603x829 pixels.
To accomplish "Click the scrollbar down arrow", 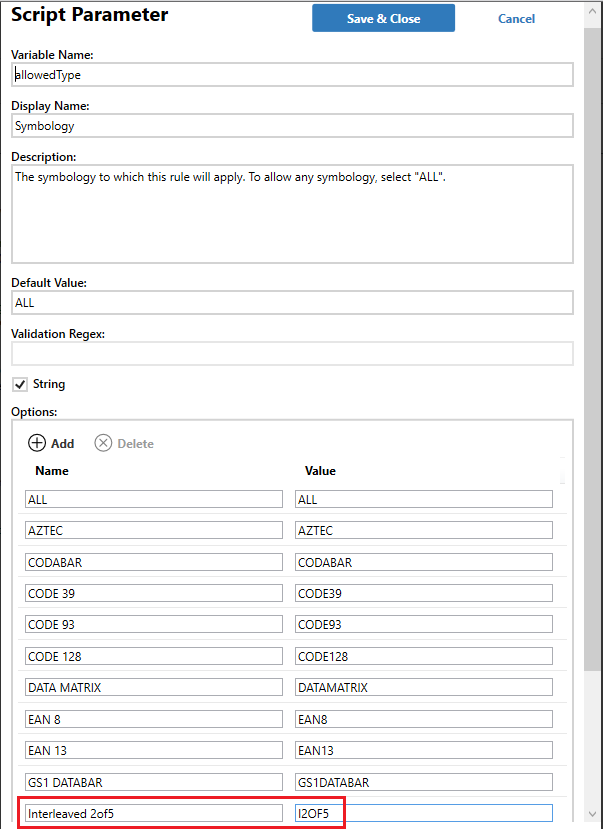I will [592, 814].
